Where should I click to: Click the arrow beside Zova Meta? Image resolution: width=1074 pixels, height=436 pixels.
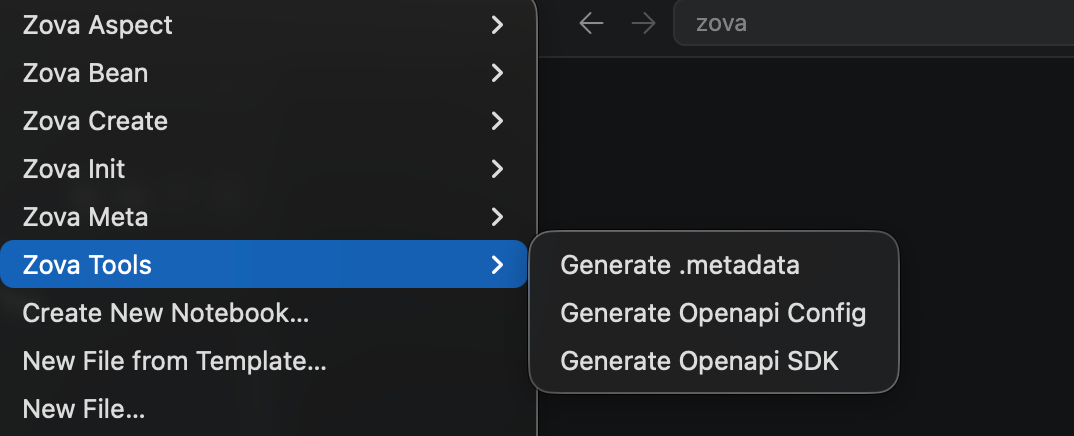pos(497,217)
